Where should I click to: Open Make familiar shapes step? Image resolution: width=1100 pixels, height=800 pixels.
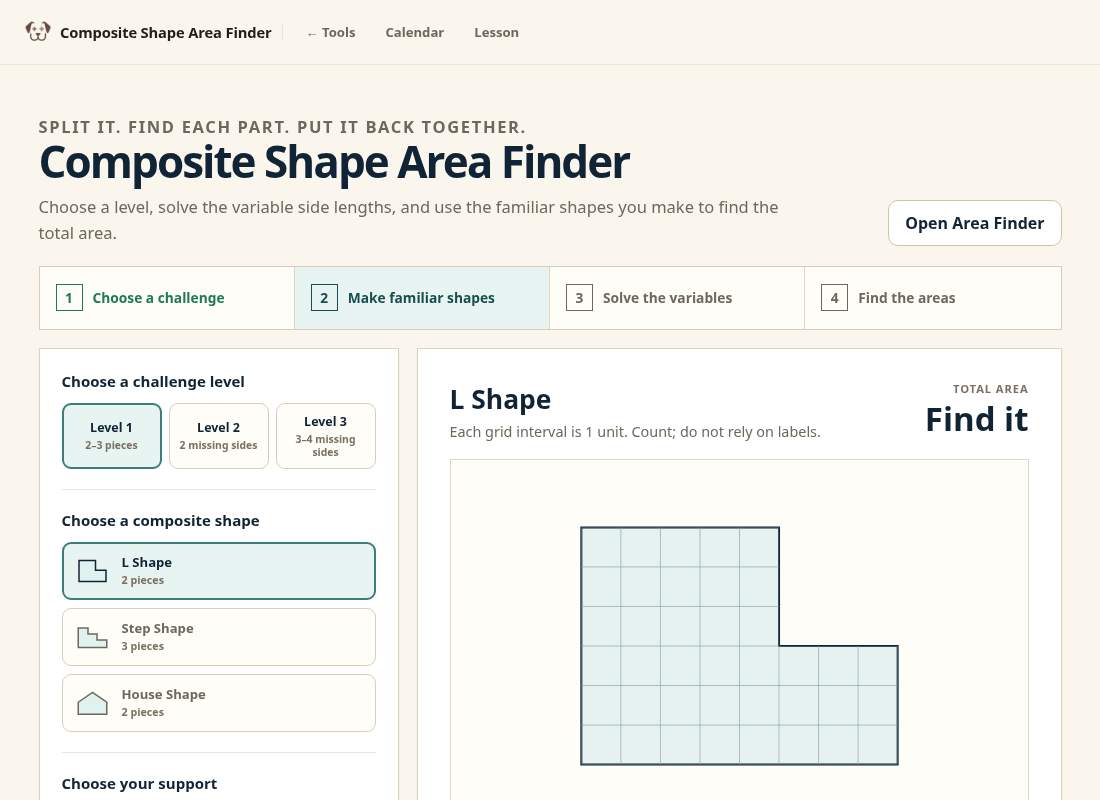click(x=422, y=298)
